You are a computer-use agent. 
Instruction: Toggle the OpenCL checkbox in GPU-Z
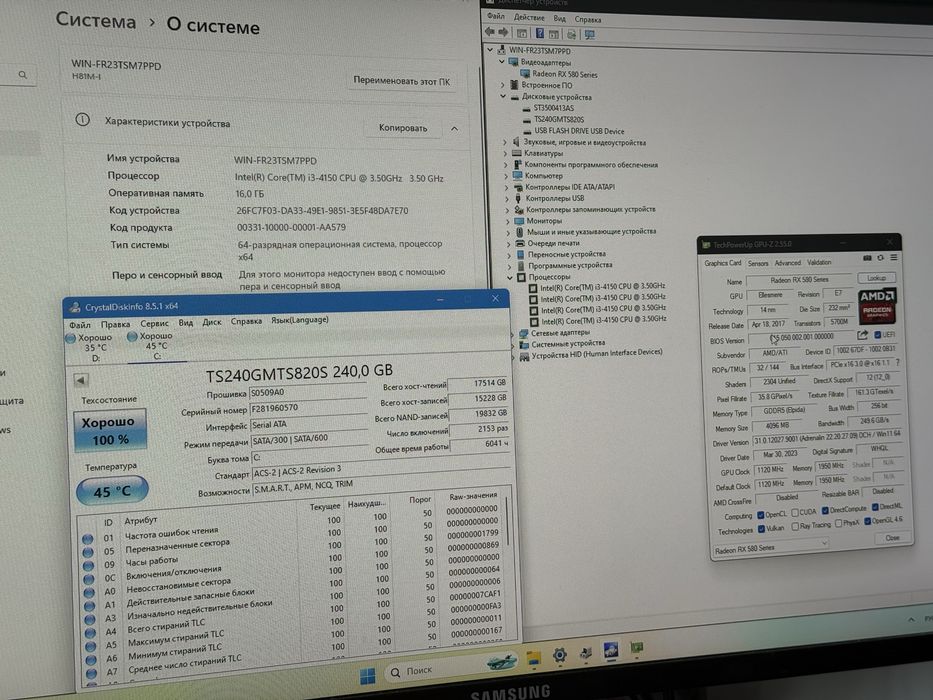[x=761, y=515]
